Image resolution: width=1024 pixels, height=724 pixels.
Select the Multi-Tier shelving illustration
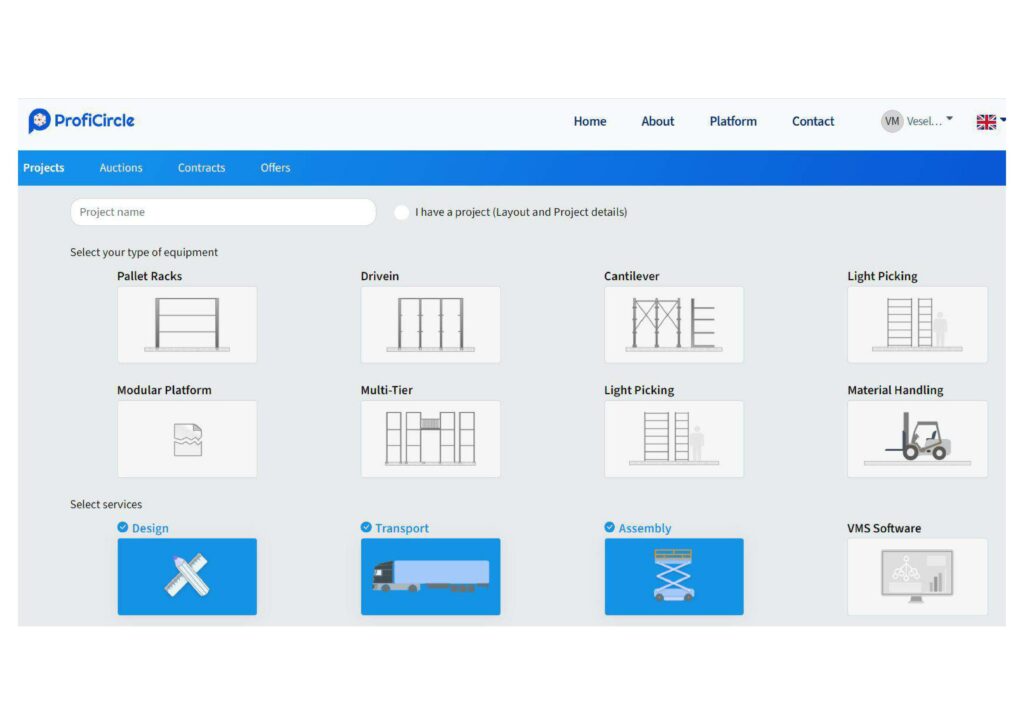[x=430, y=439]
